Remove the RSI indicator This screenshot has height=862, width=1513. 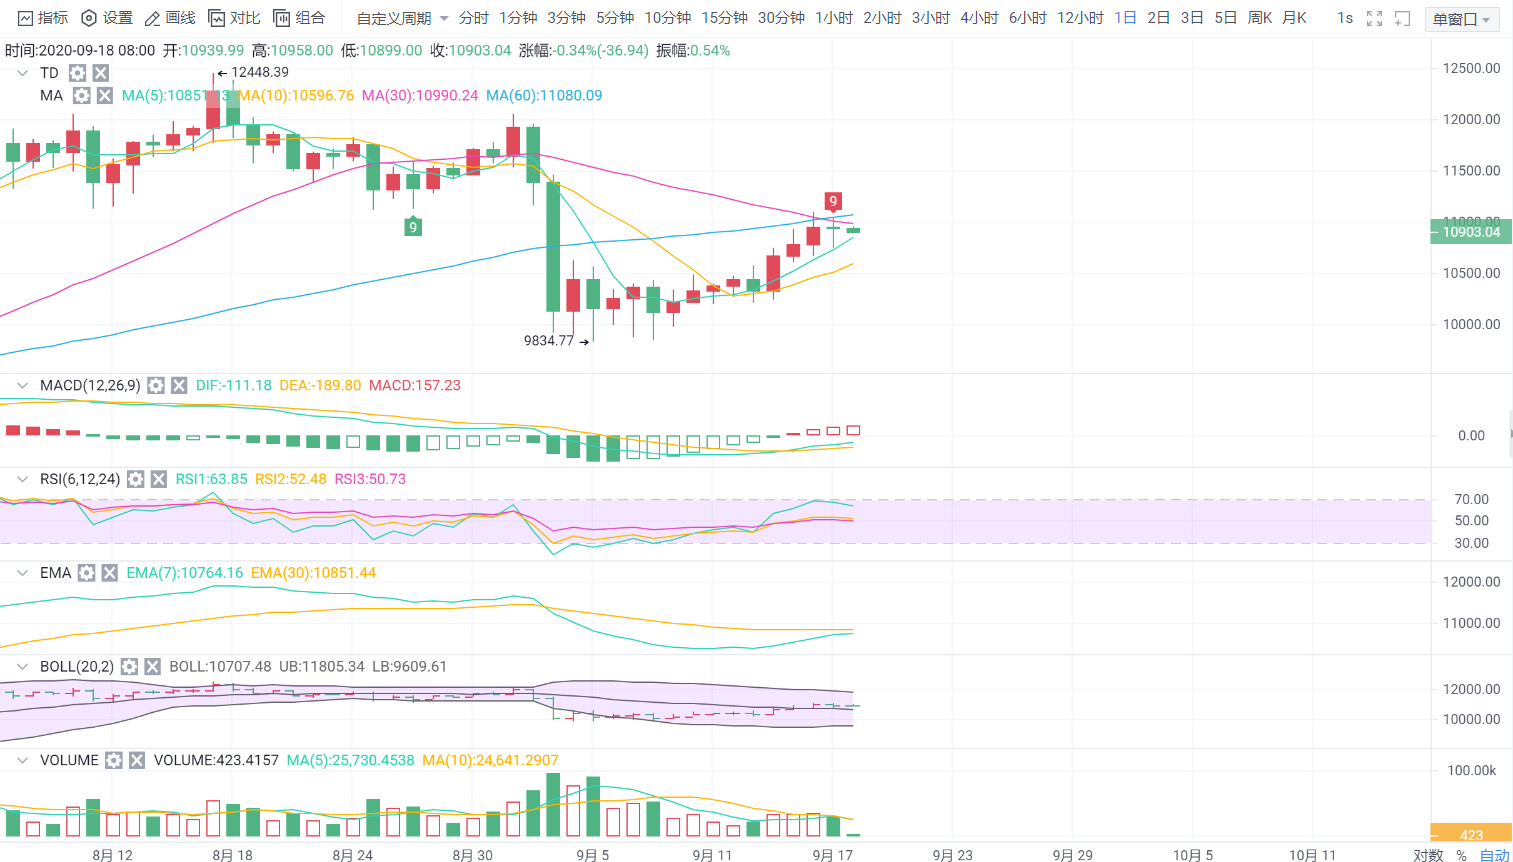(x=158, y=479)
